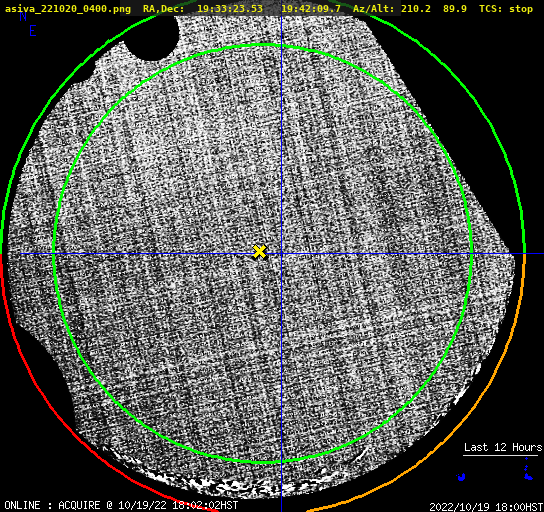
Task: Click the TCS: stop status text
Action: 506,9
